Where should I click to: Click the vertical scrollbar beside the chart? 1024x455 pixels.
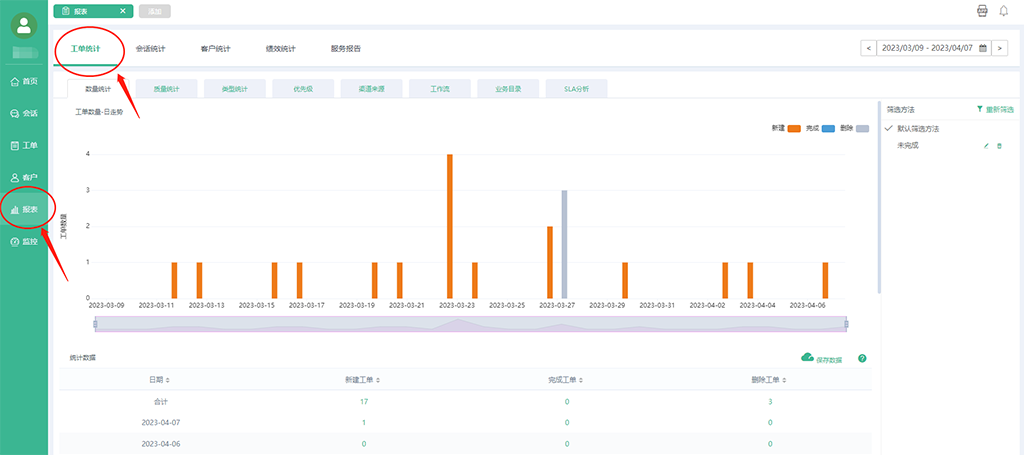tap(879, 196)
